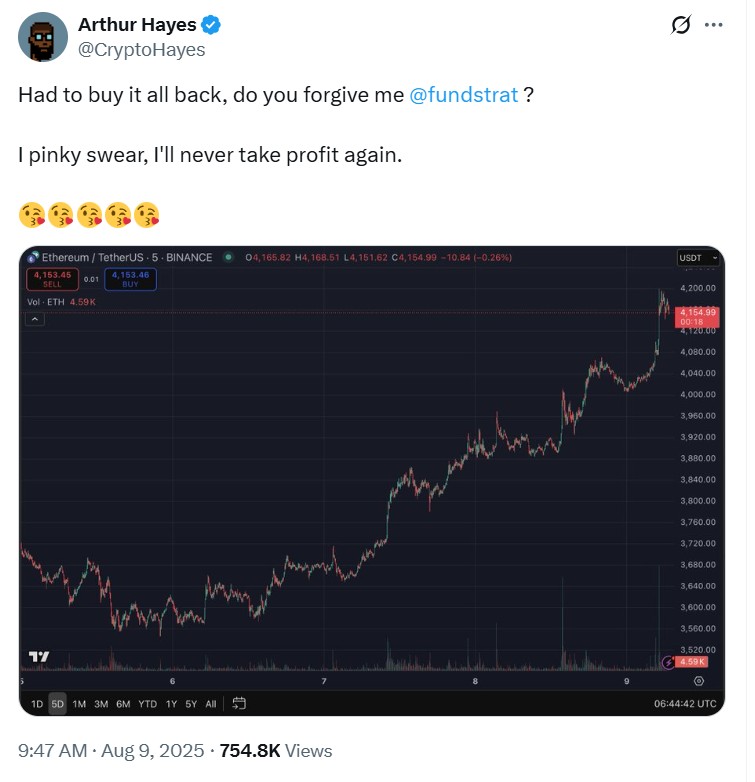Viewport: 755px width, 782px height.
Task: Show the All time range
Action: click(x=210, y=704)
